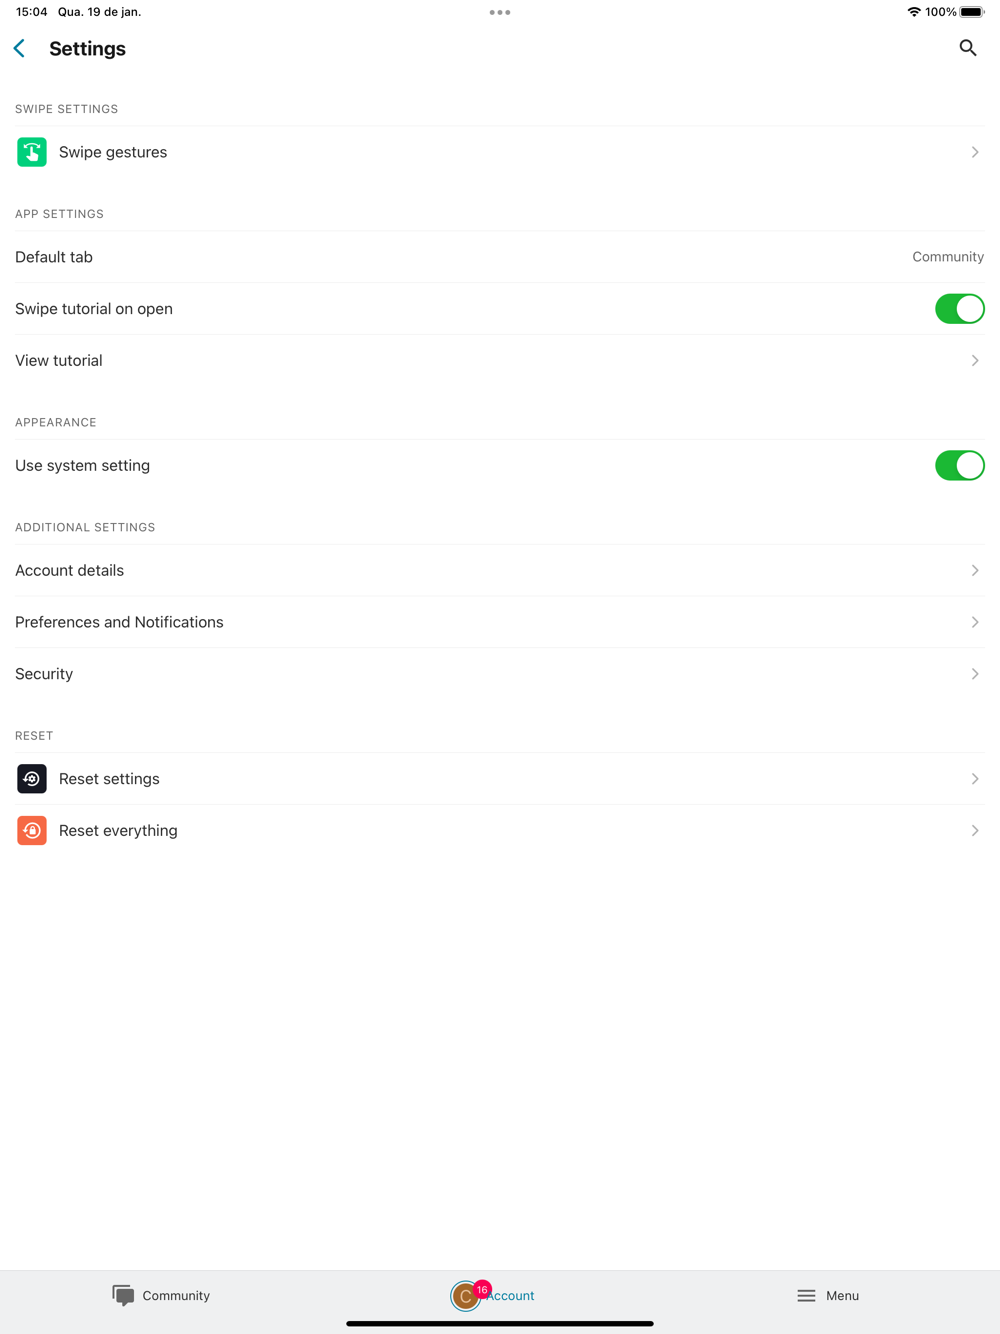
Task: Tap the hamburger Menu icon
Action: 806,1296
